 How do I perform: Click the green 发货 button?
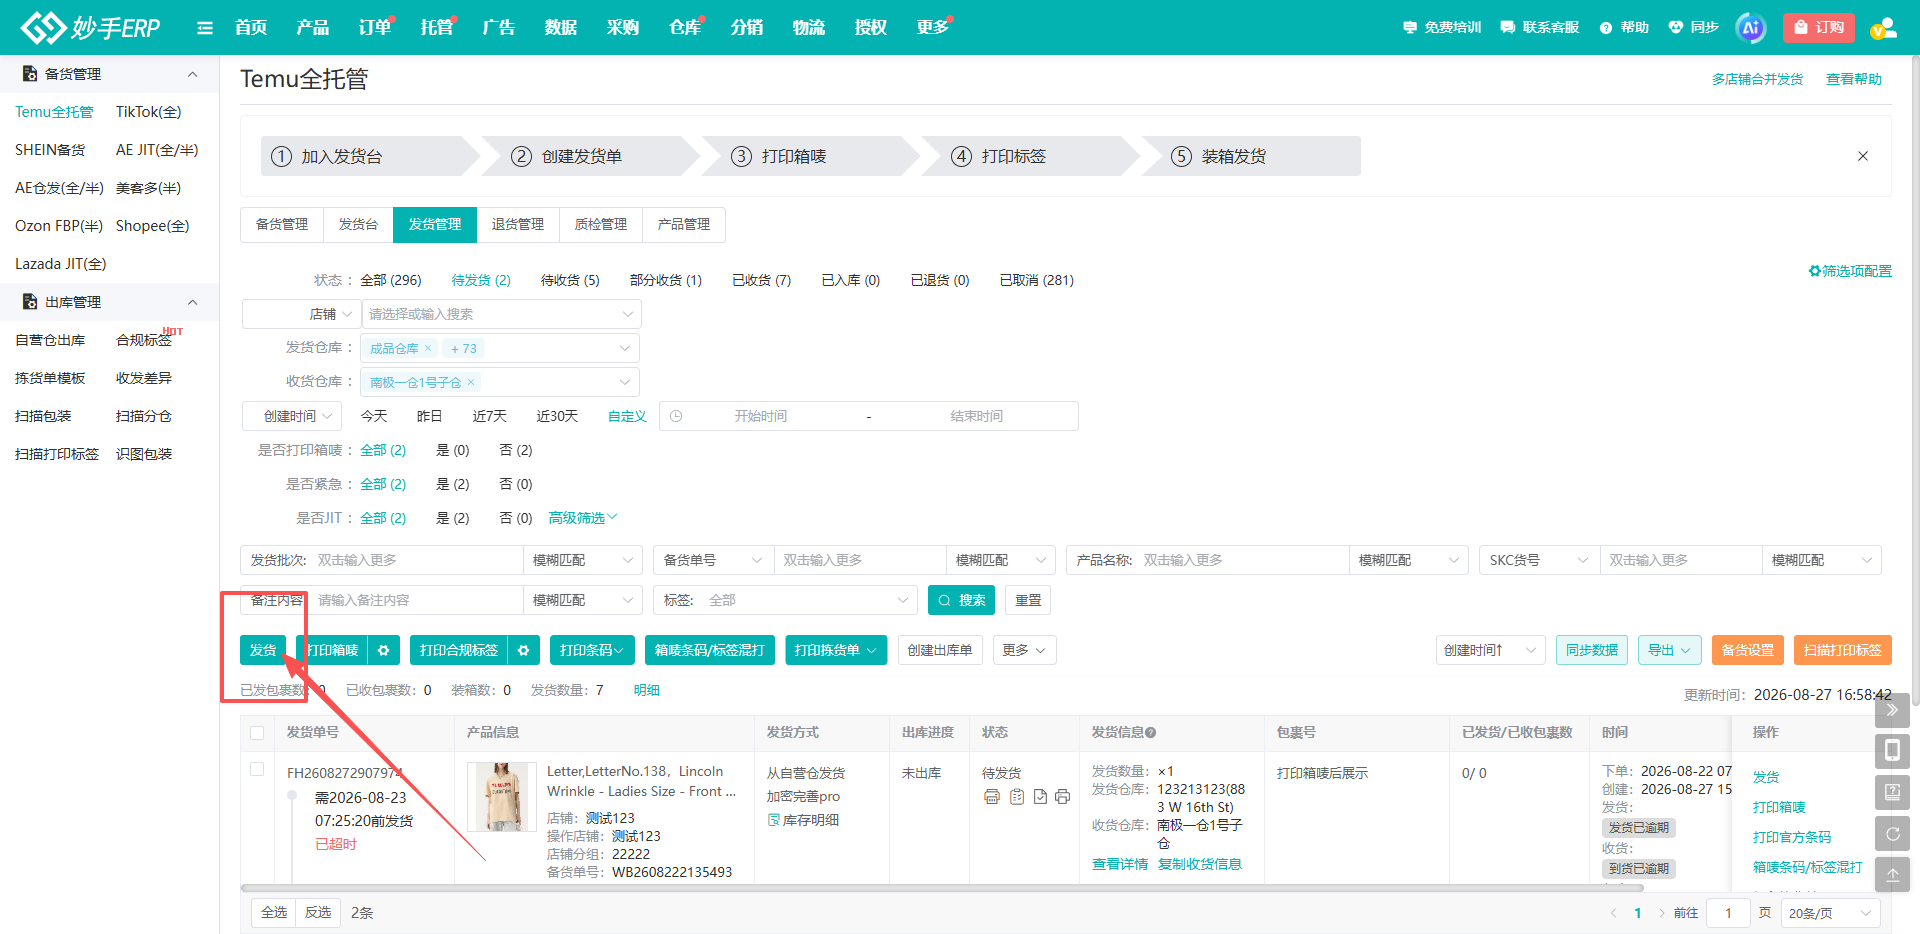coord(263,650)
